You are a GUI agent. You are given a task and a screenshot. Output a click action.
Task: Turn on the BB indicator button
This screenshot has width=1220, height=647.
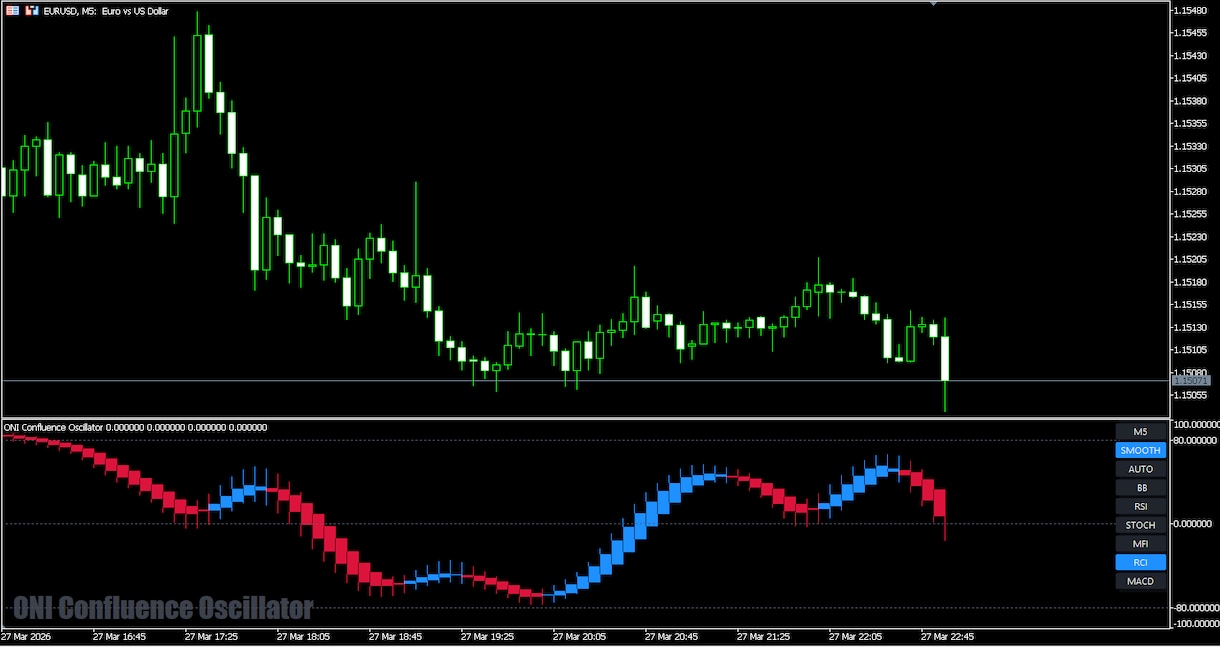point(1141,488)
